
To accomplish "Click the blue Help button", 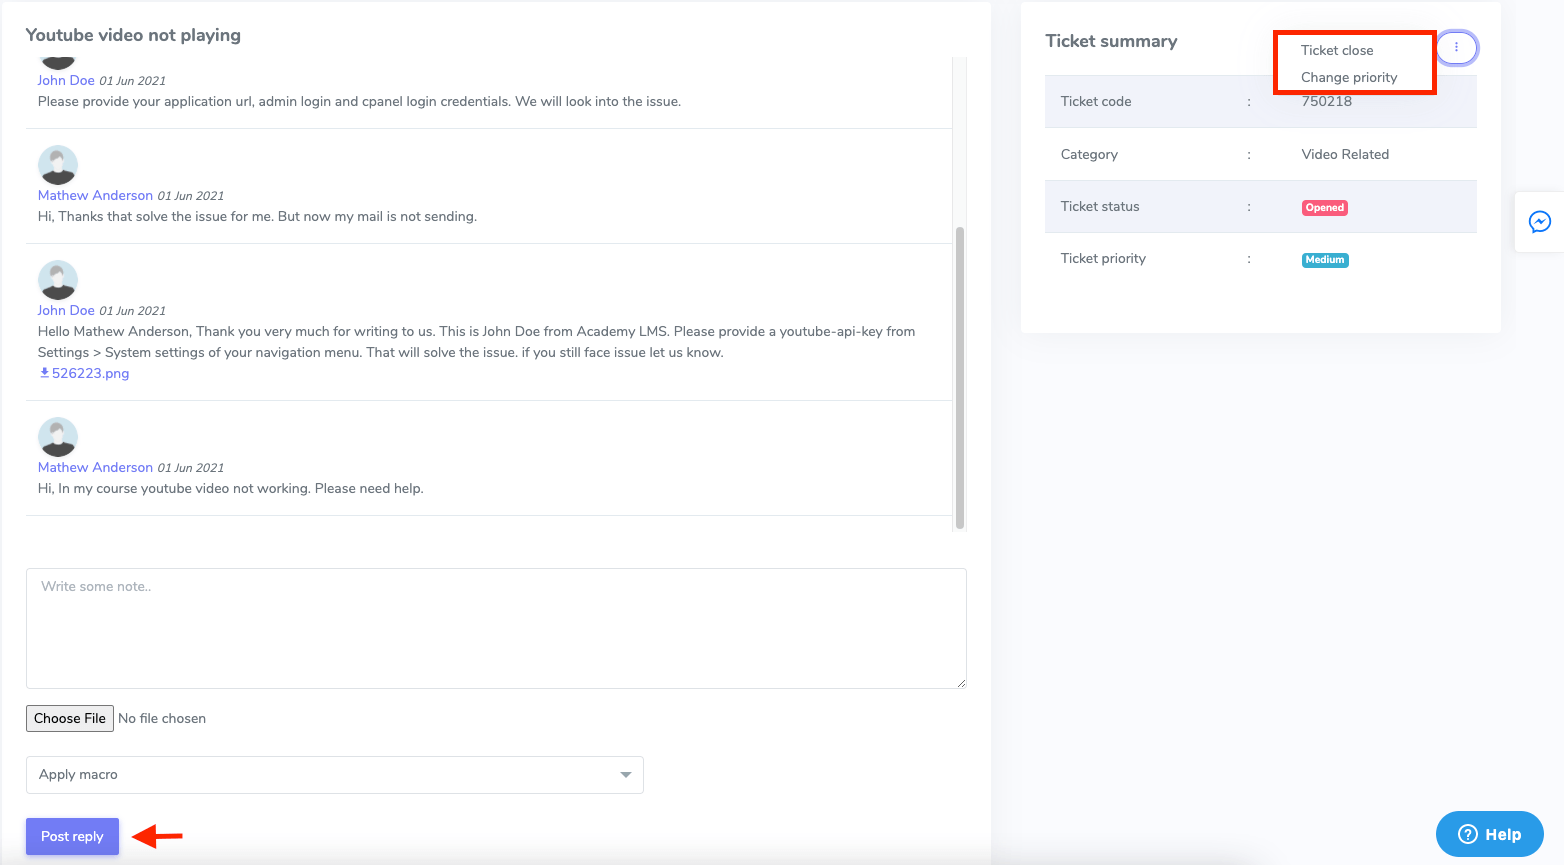I will click(x=1489, y=834).
